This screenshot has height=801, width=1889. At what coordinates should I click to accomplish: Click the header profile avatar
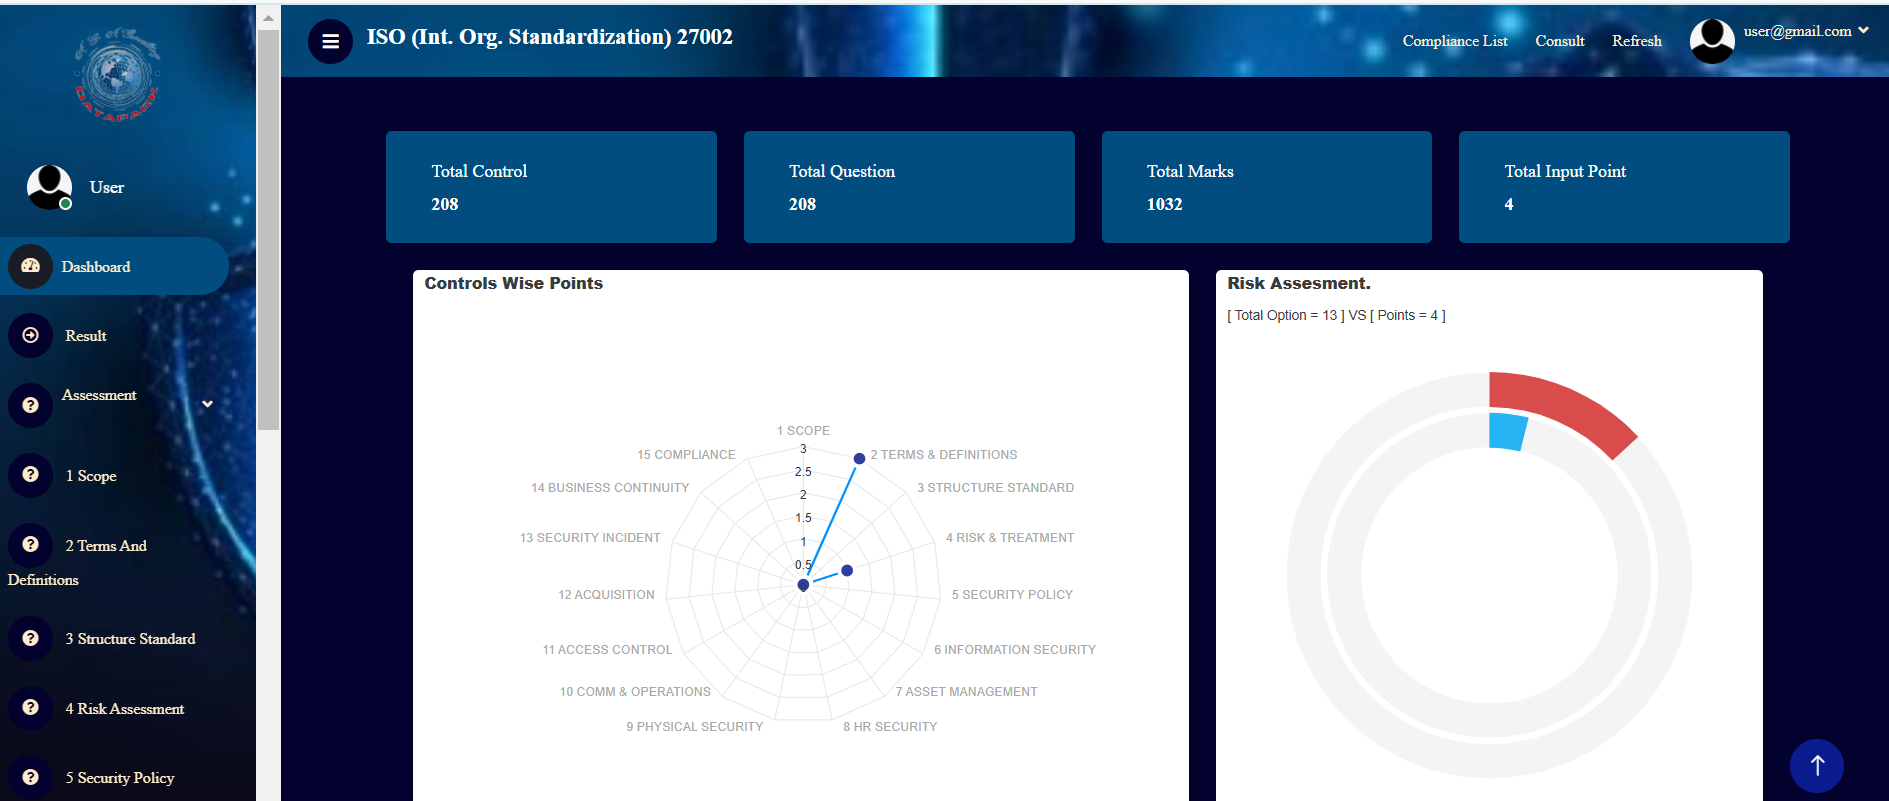[1712, 41]
